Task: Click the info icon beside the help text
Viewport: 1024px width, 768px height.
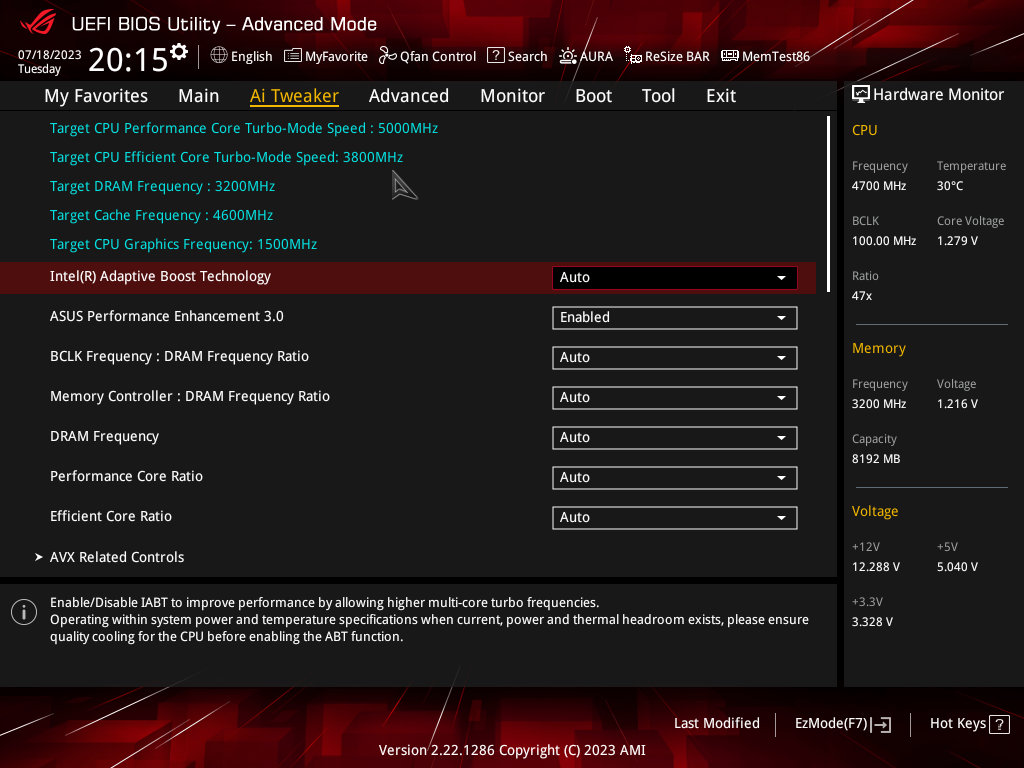Action: coord(24,612)
